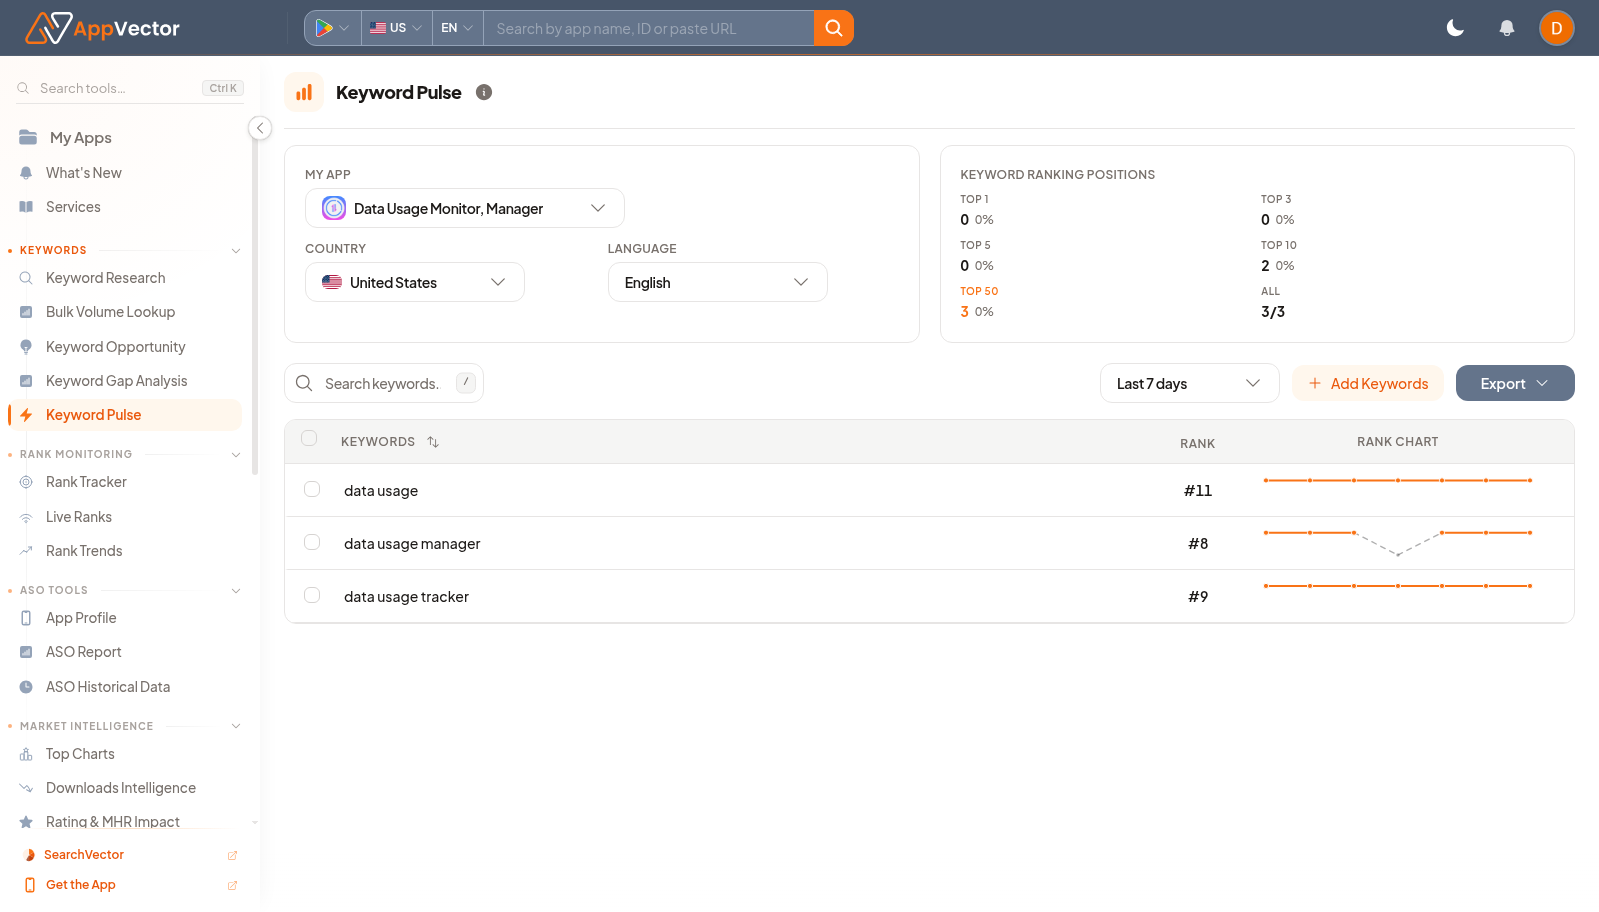1599x912 pixels.
Task: Open the EN language selector in header
Action: point(457,28)
